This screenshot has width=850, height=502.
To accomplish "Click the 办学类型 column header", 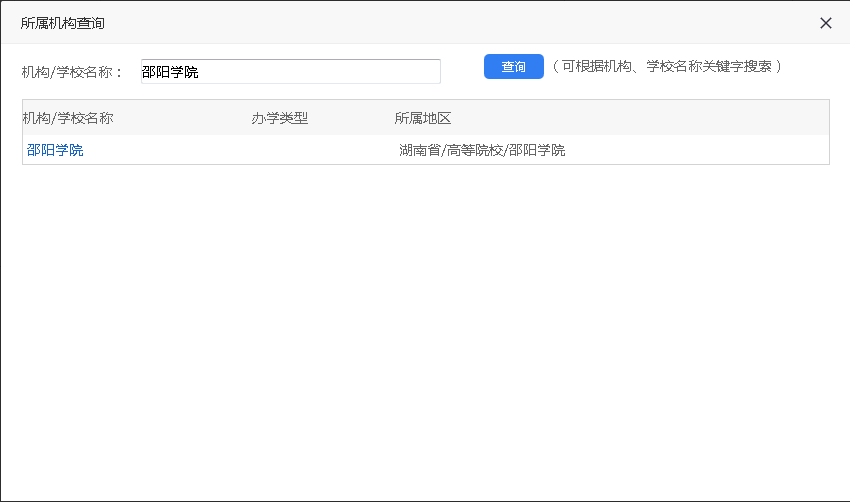I will (x=280, y=118).
